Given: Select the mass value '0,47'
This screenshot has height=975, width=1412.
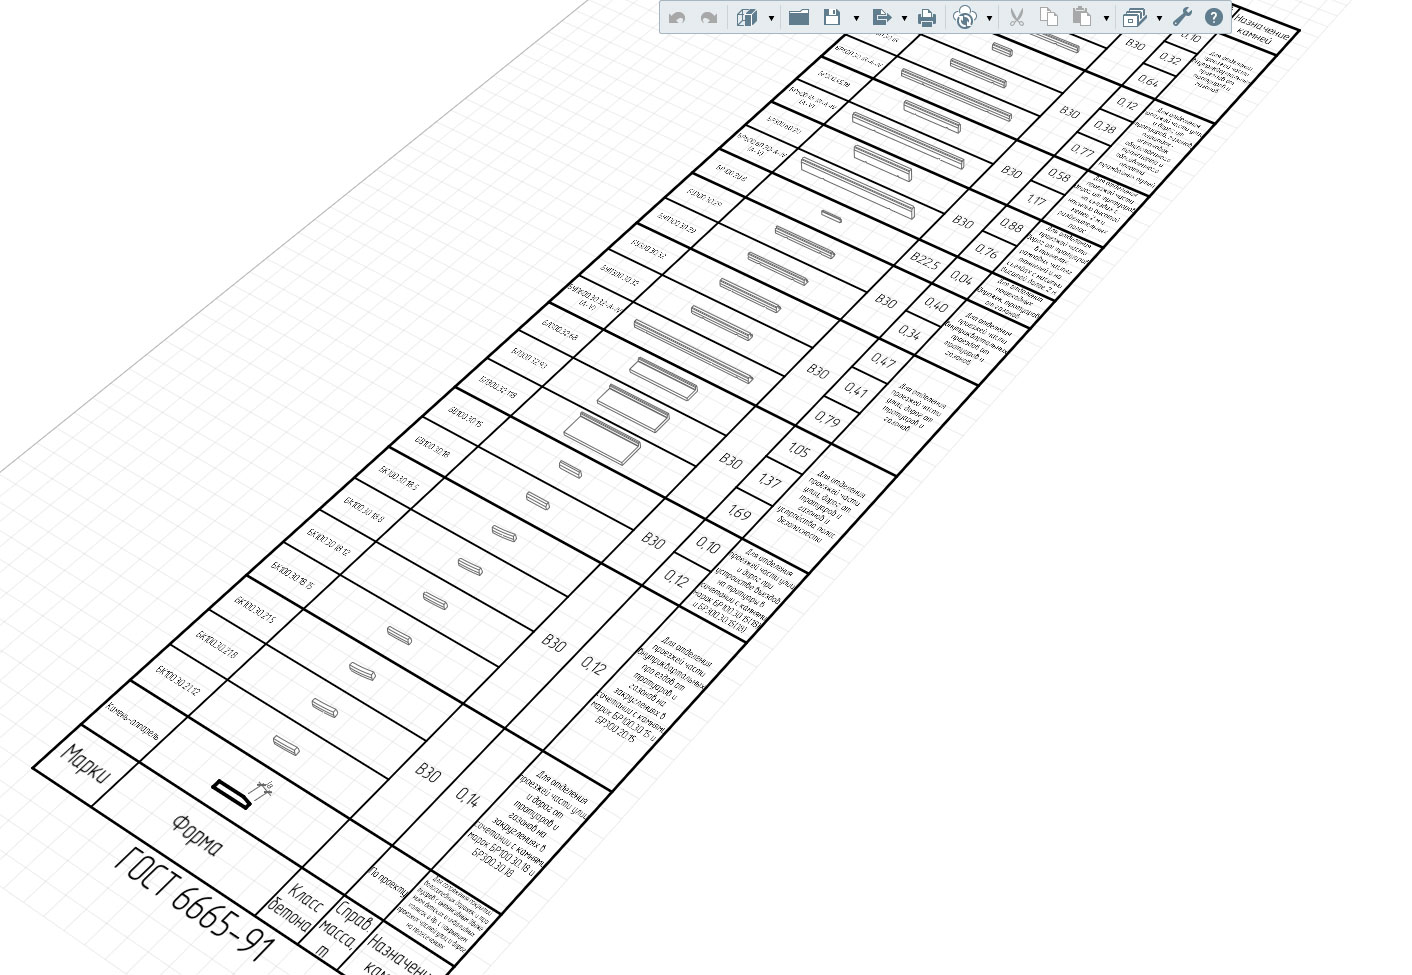Looking at the screenshot, I should [883, 360].
